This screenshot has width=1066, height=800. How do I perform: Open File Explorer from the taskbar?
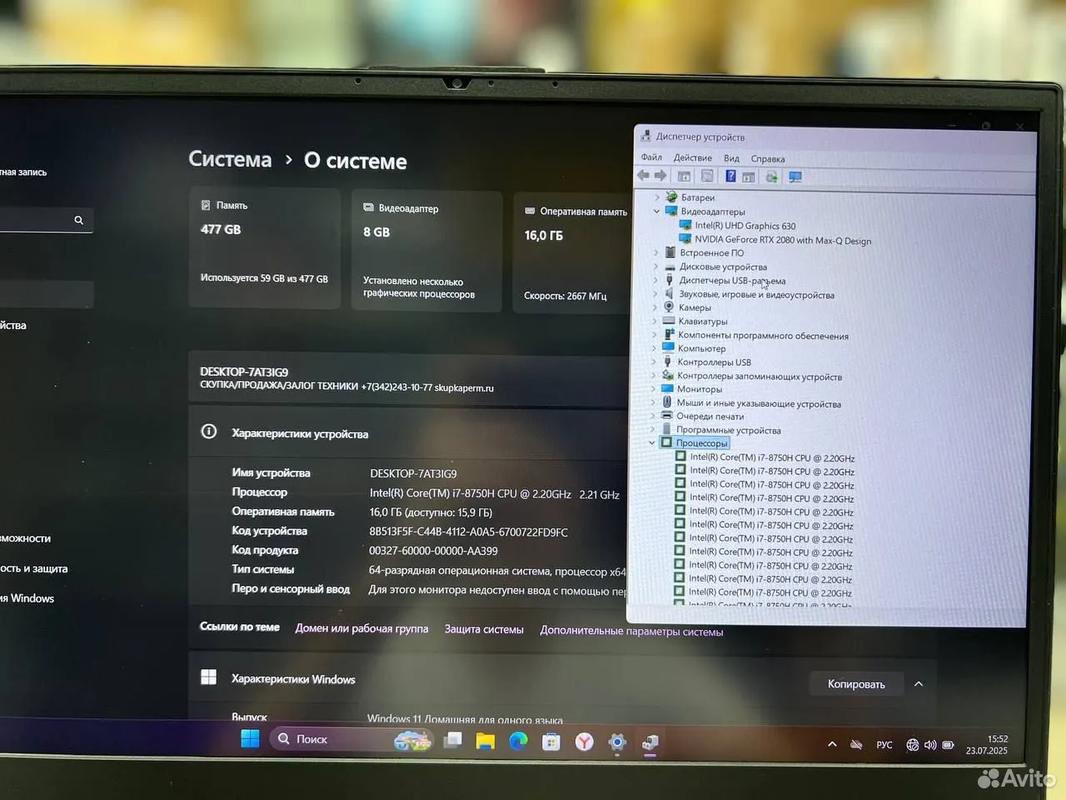click(485, 741)
